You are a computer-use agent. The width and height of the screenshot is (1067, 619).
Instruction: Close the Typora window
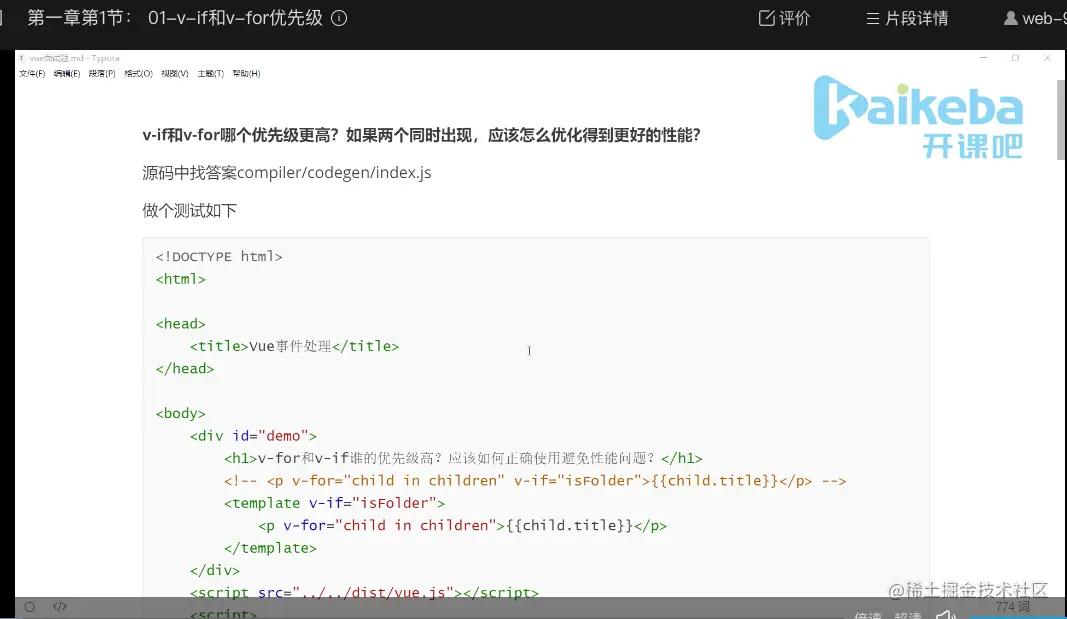1047,58
